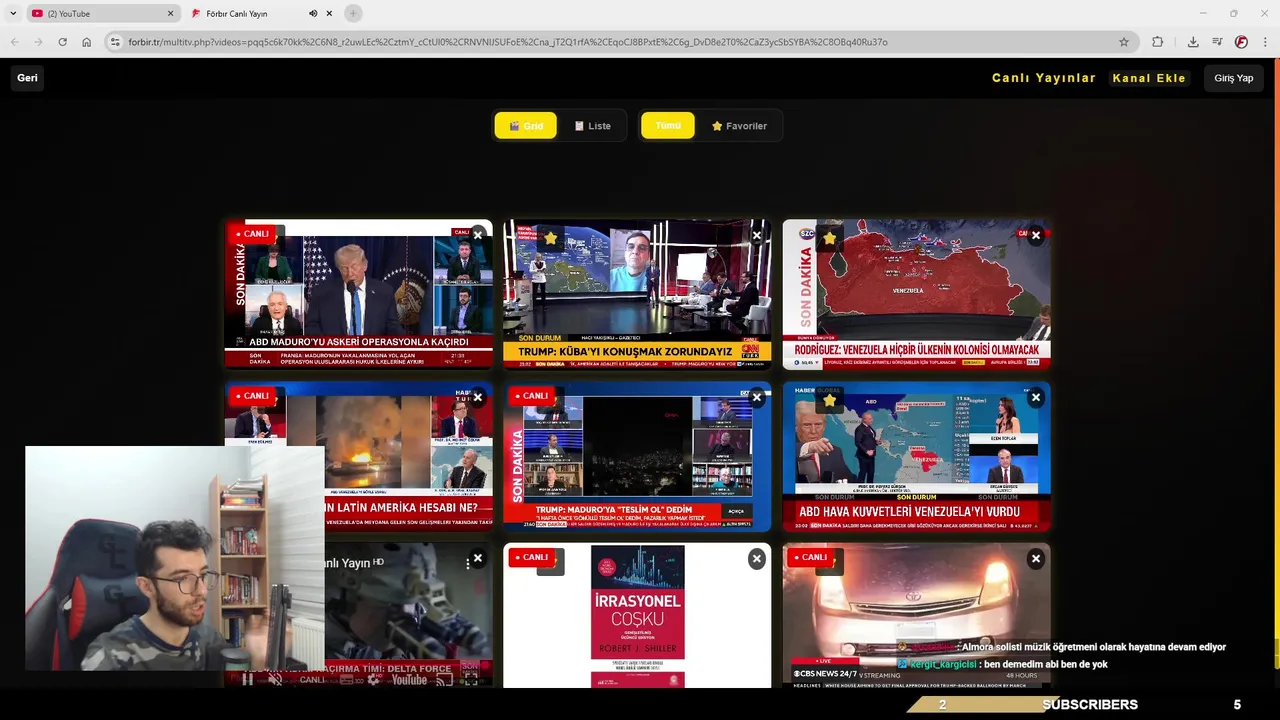
Task: View site information icon in address bar
Action: click(x=115, y=42)
